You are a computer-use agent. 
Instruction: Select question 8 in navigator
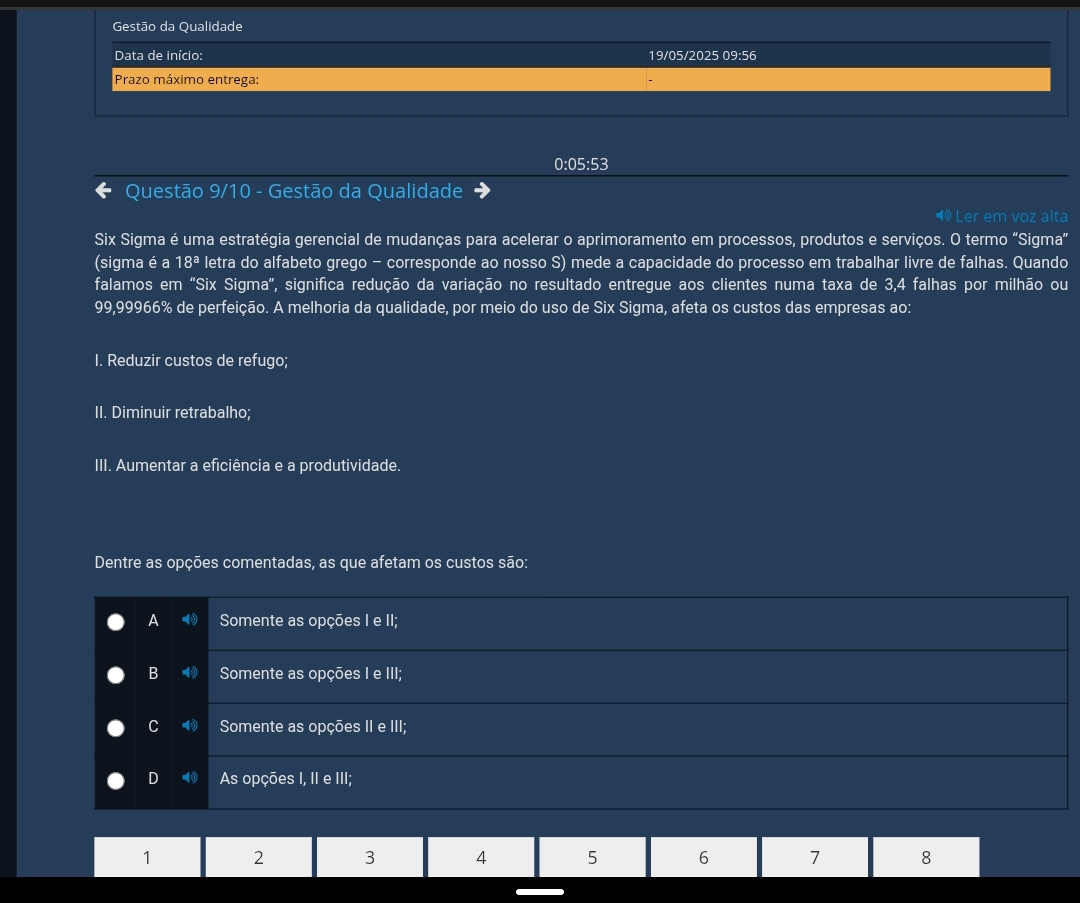(x=925, y=857)
